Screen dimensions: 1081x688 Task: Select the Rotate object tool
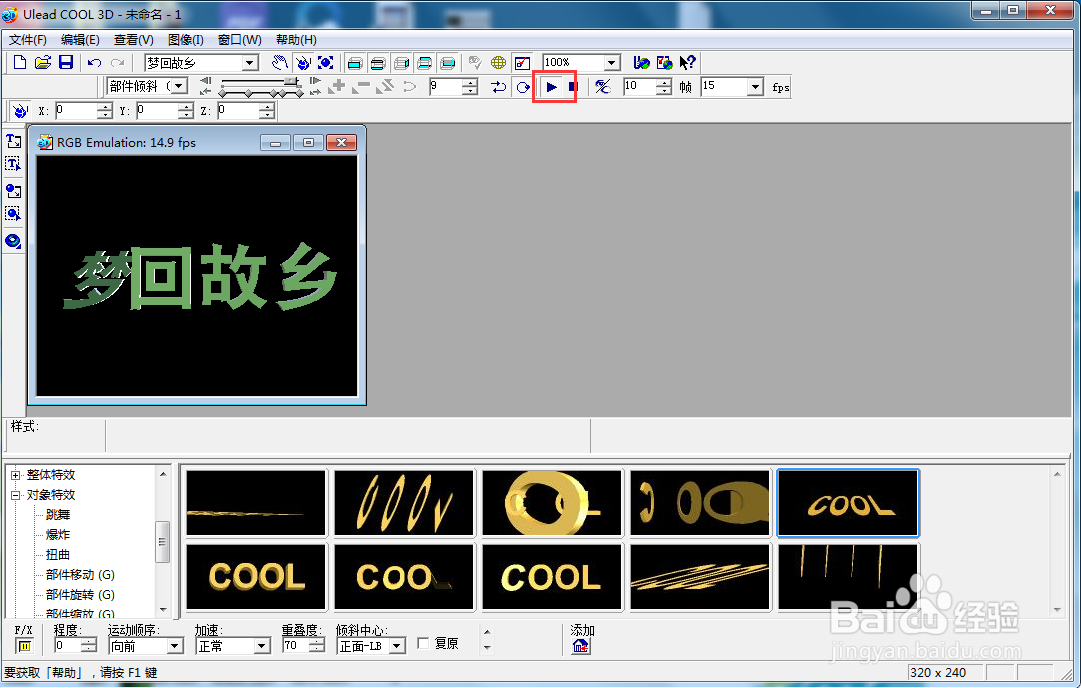pos(303,63)
